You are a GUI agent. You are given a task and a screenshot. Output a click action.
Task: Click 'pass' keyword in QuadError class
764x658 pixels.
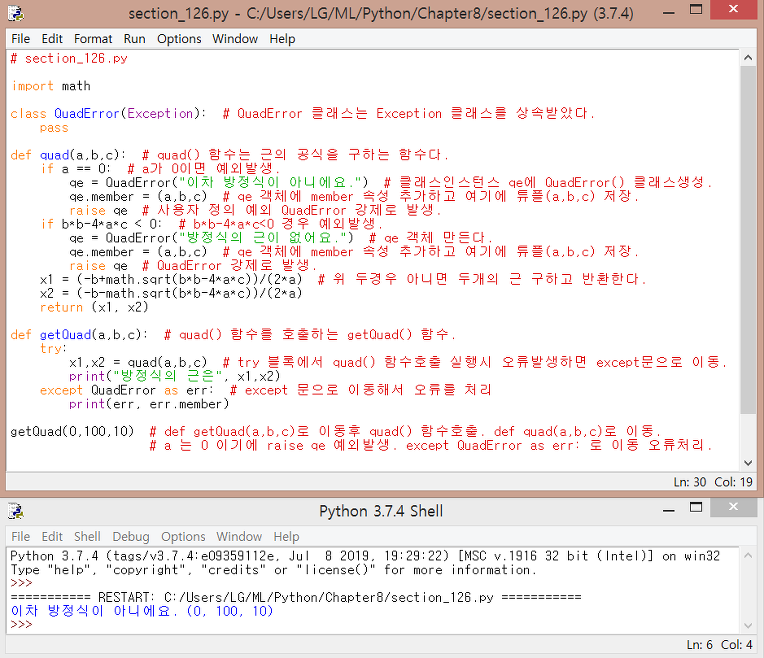click(54, 128)
